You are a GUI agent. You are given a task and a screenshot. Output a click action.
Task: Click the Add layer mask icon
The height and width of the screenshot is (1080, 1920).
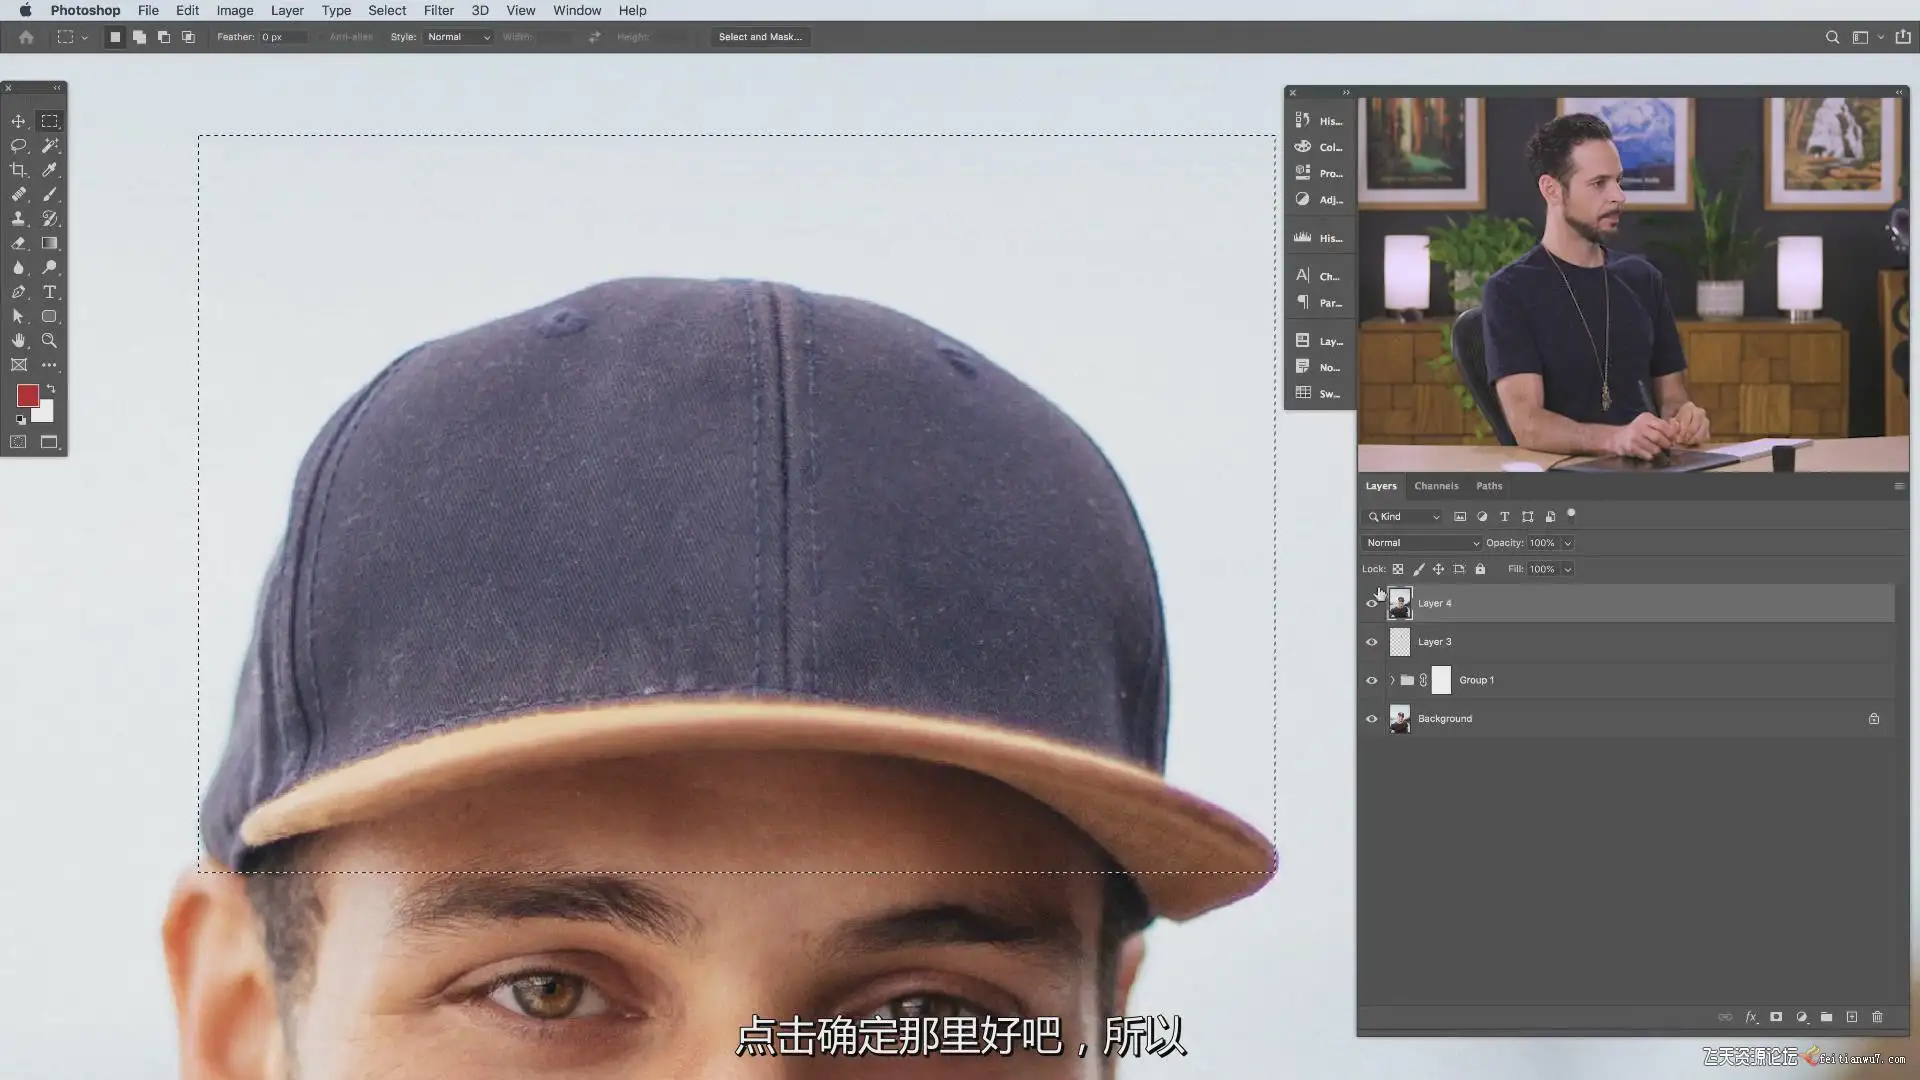point(1776,1017)
